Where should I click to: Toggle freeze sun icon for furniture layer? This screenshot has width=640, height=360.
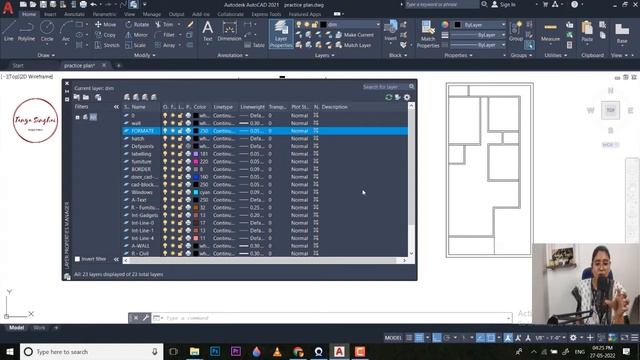173,162
